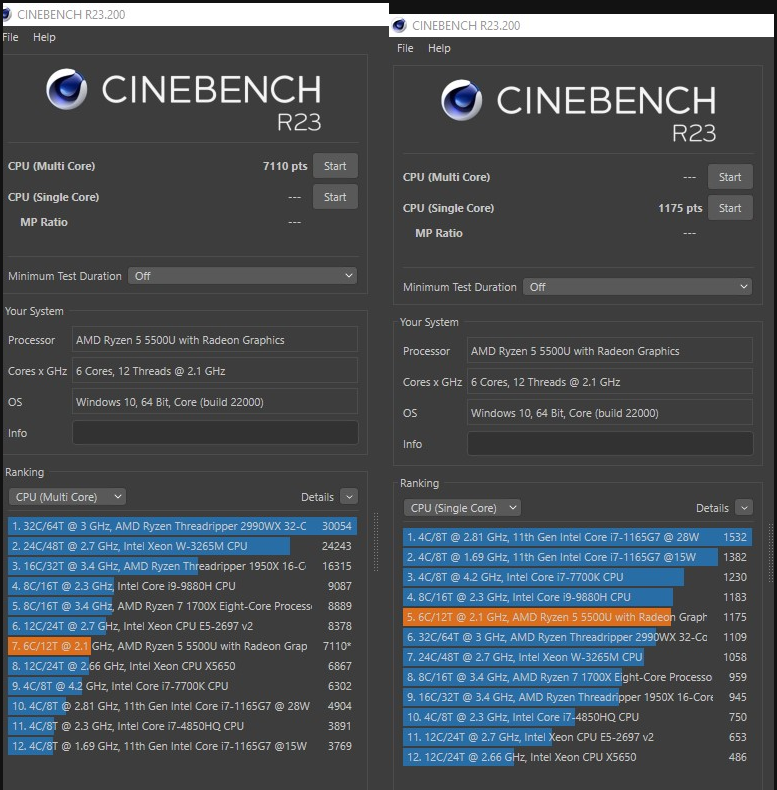This screenshot has width=777, height=790.
Task: Select i7-1165G7 @ 28W row scoring 1532
Action: click(x=577, y=537)
